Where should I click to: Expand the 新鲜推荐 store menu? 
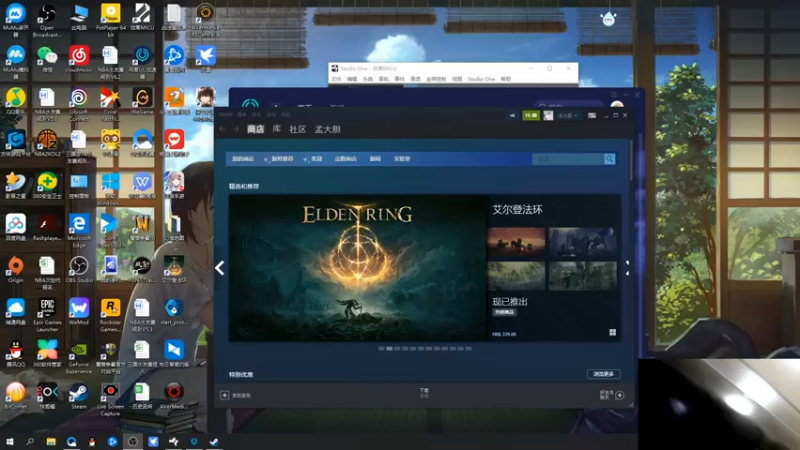[279, 159]
